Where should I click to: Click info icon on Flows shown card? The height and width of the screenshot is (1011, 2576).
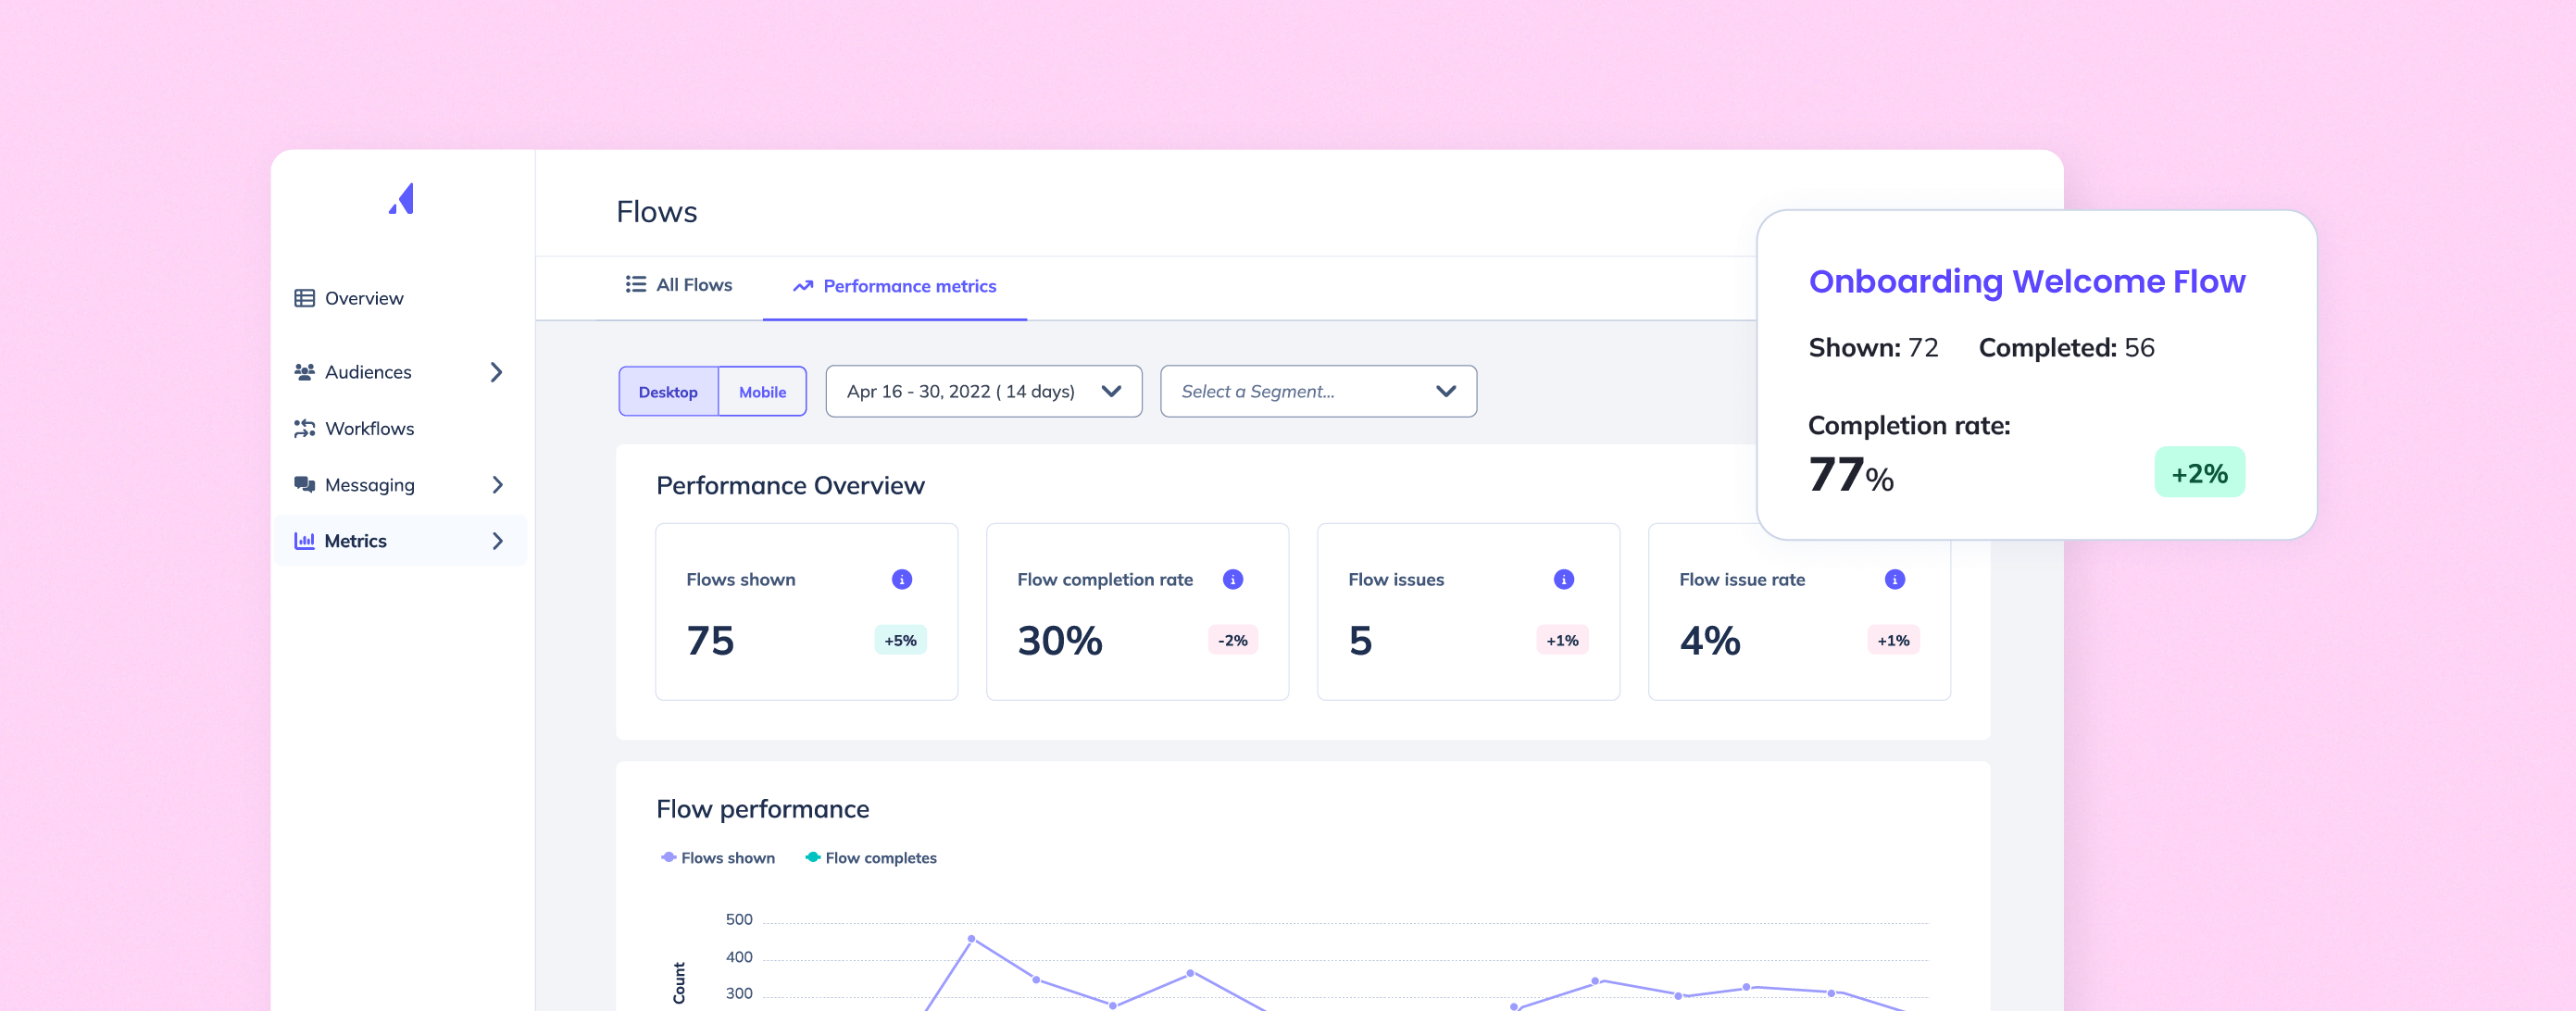901,579
